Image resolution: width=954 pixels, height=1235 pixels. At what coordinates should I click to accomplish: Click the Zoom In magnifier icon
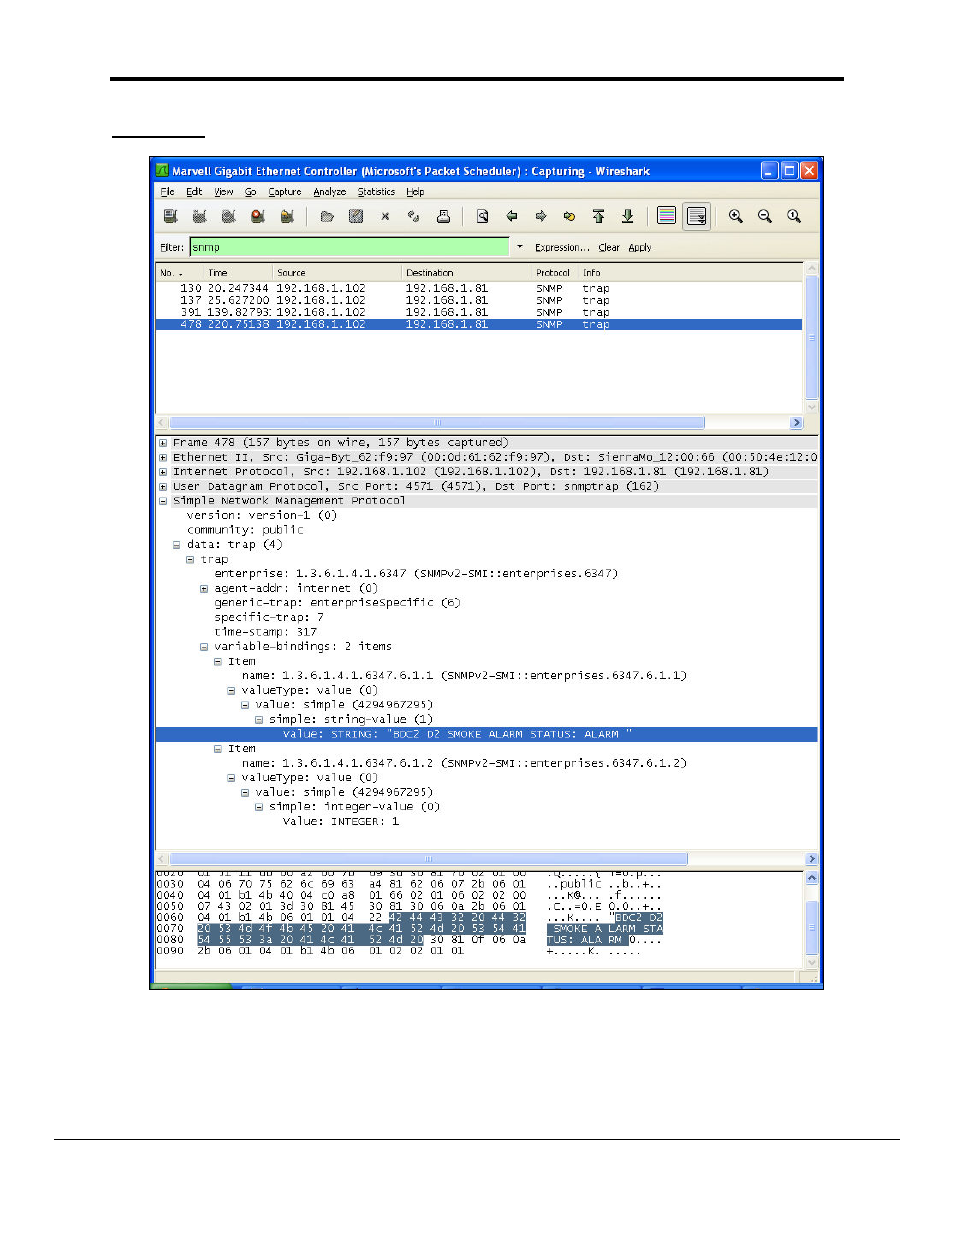tap(736, 216)
